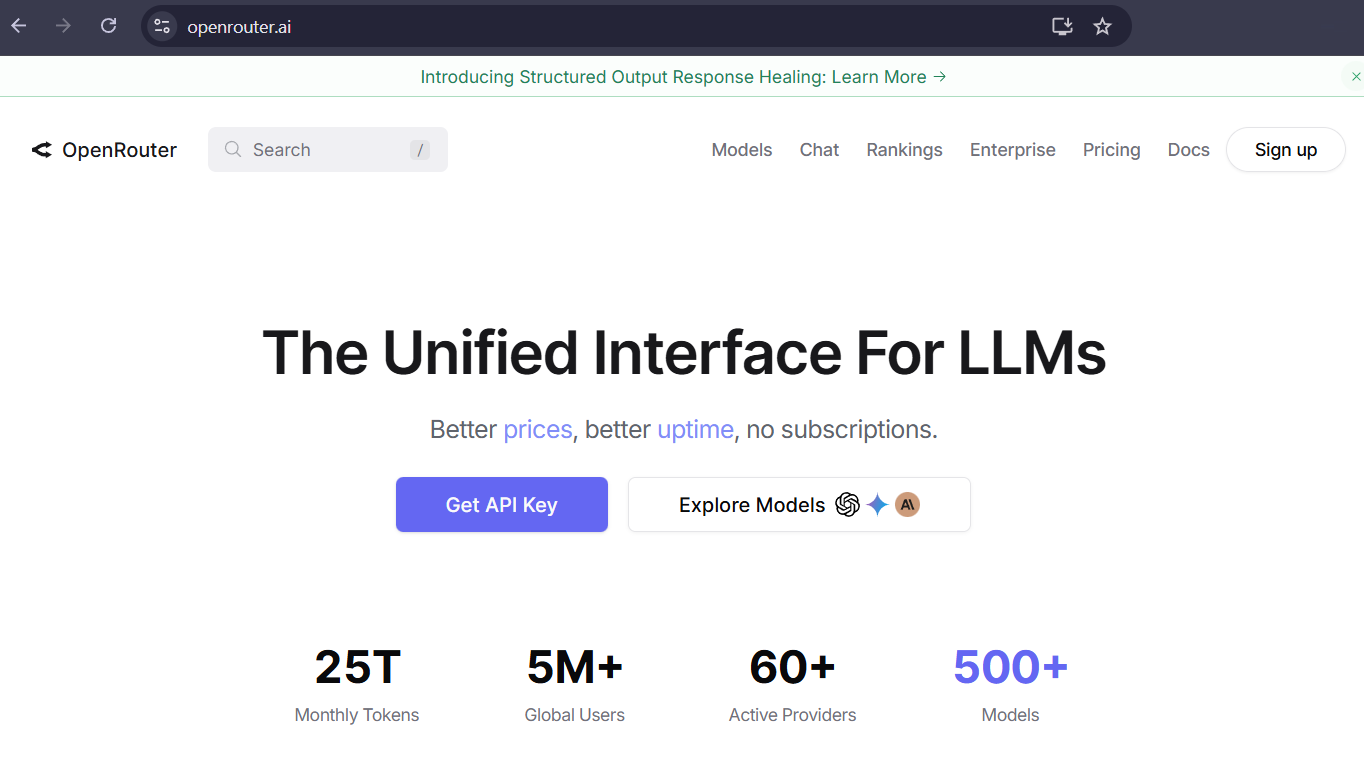Bookmark this page with star icon
This screenshot has height=778, width=1364.
coord(1102,27)
